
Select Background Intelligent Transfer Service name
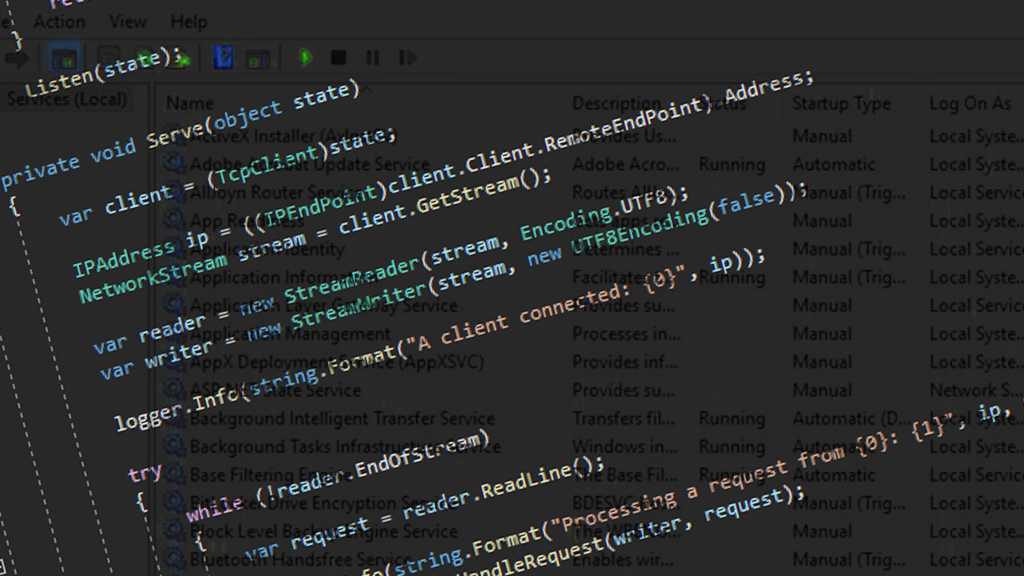tap(342, 419)
